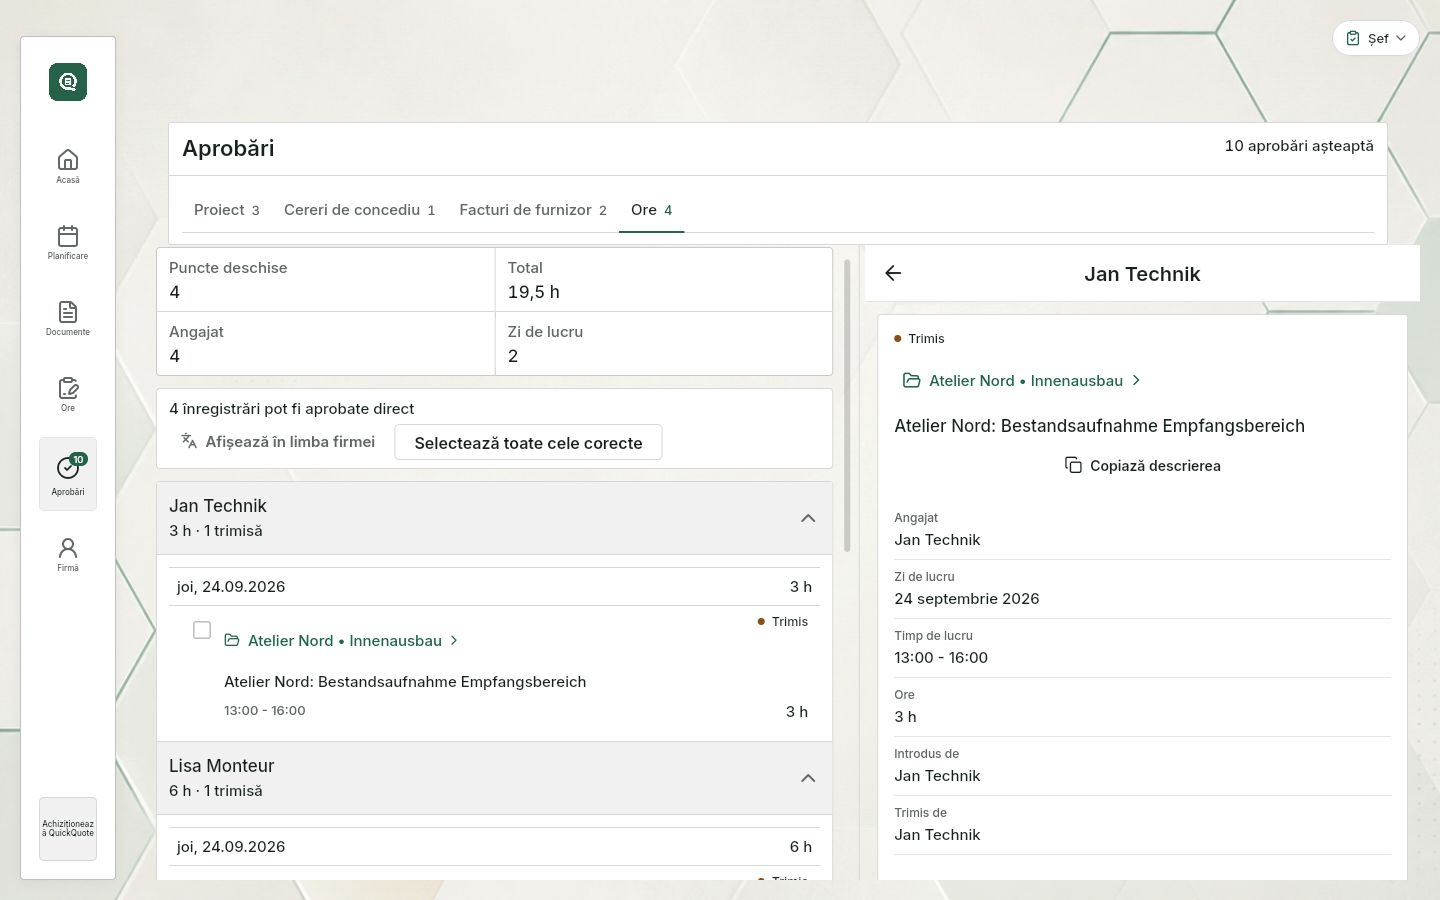Click Jan Technik under Angajat field

click(x=937, y=540)
